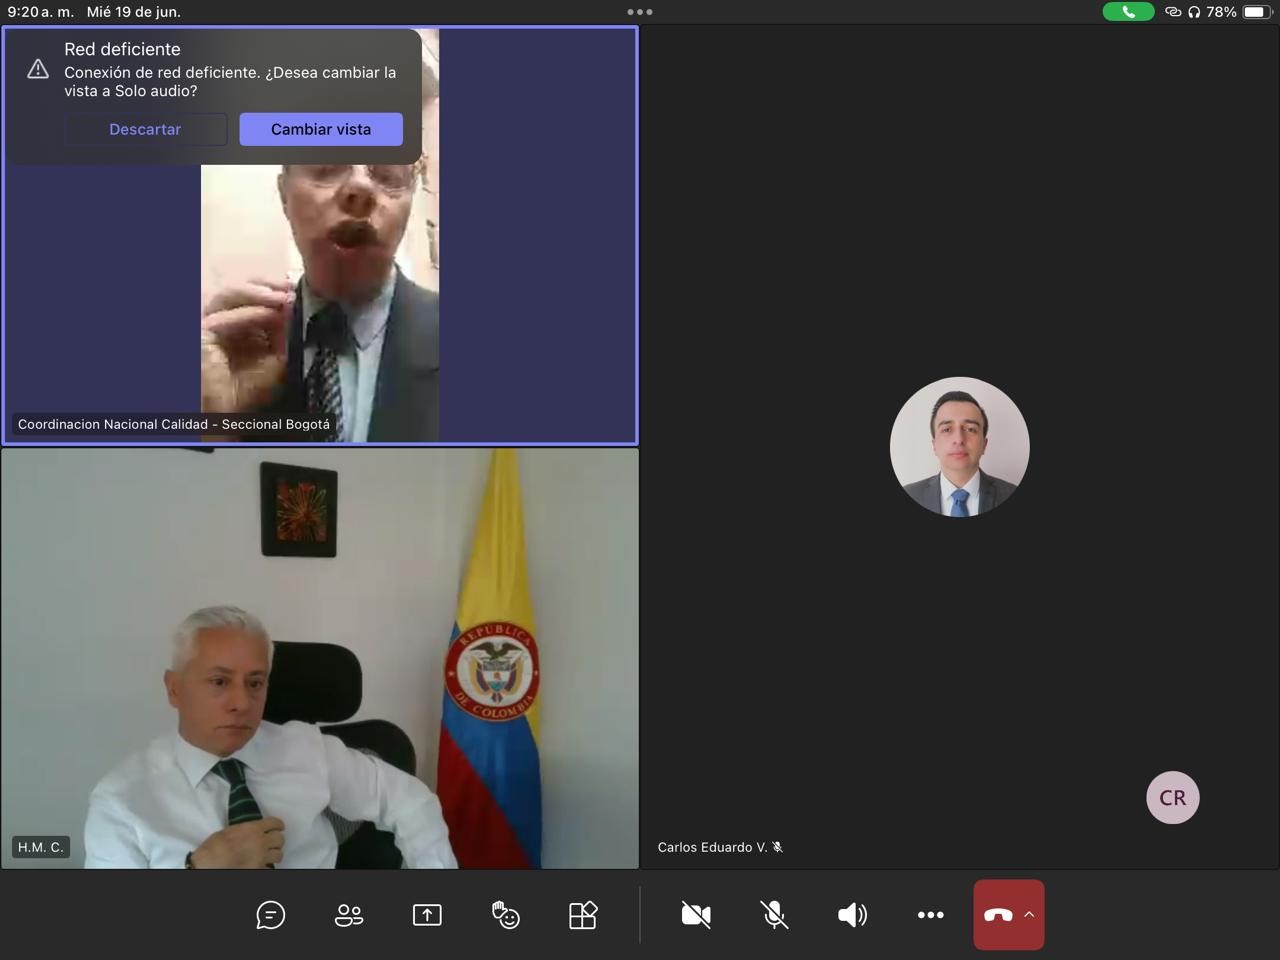1280x960 pixels.
Task: Expand leave call options chevron
Action: pos(1029,914)
